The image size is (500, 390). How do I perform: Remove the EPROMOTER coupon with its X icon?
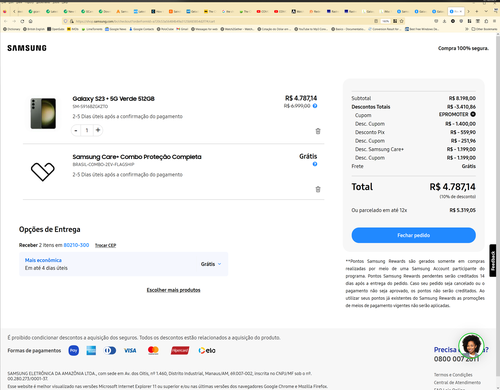(x=473, y=114)
